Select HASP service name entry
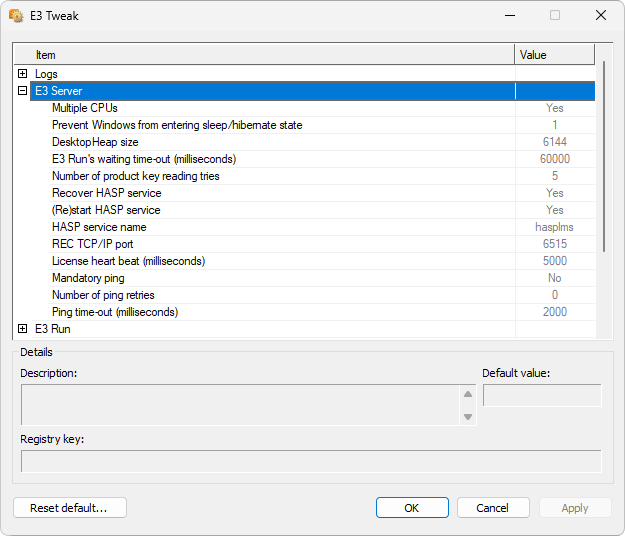This screenshot has width=625, height=536. point(99,227)
